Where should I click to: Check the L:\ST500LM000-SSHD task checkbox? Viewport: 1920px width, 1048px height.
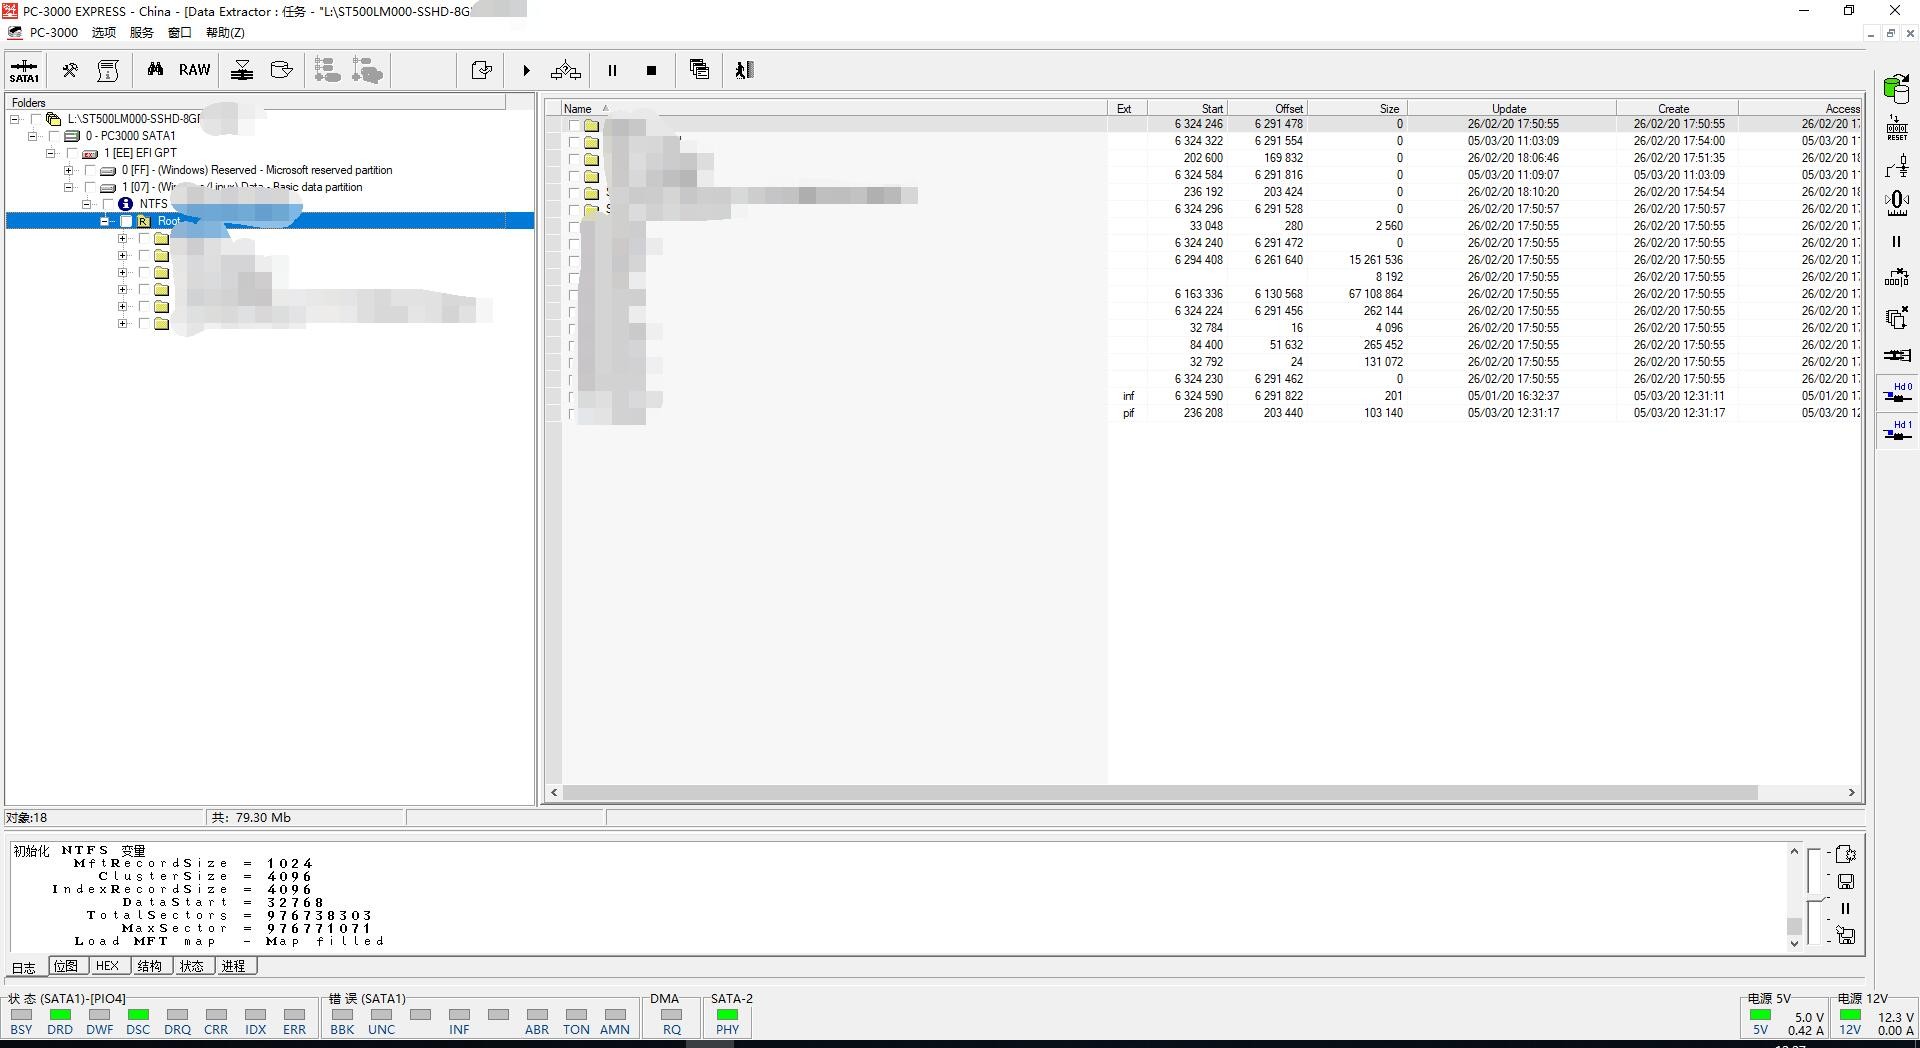pyautogui.click(x=36, y=119)
